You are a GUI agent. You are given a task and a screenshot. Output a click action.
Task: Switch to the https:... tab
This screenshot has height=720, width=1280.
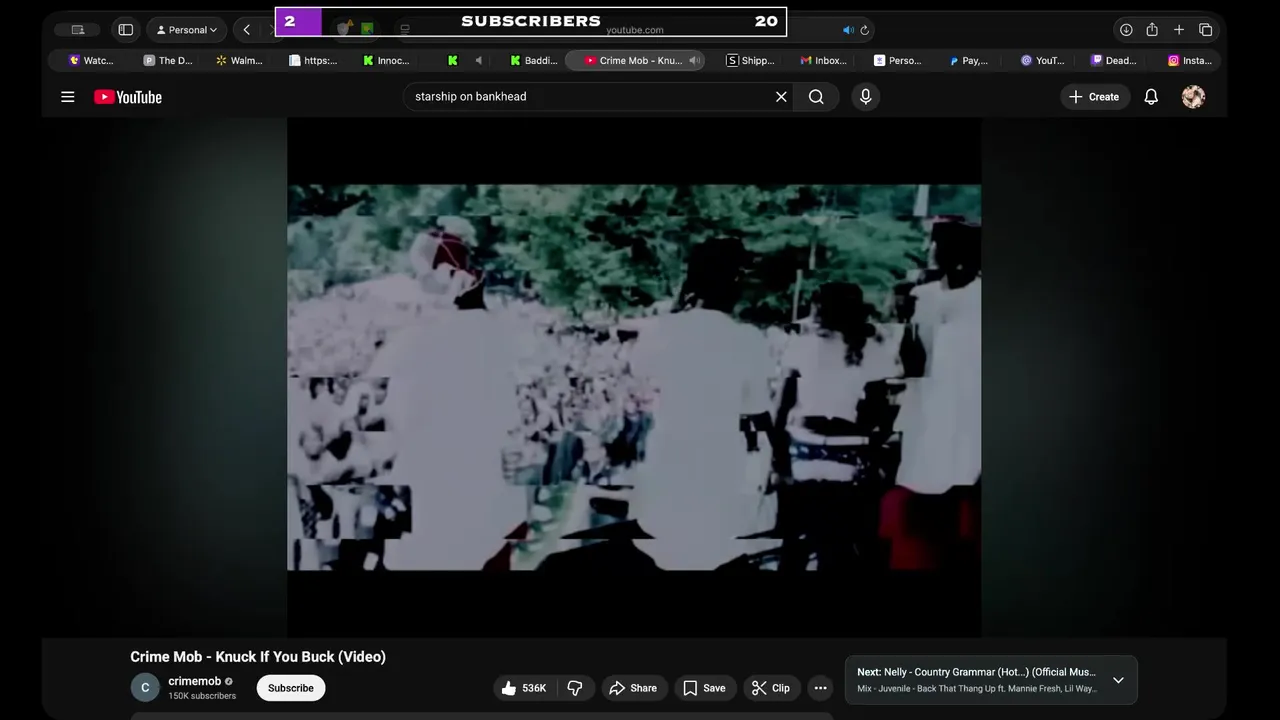313,61
